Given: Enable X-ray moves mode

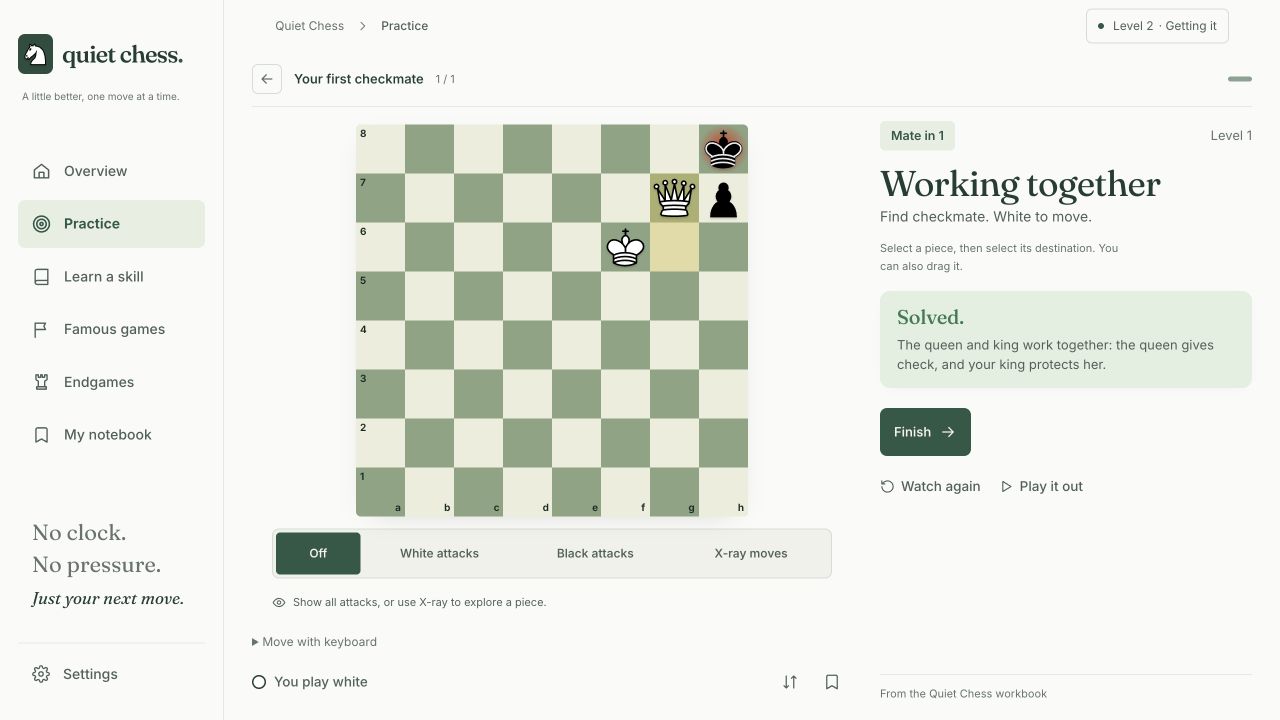Looking at the screenshot, I should 751,553.
